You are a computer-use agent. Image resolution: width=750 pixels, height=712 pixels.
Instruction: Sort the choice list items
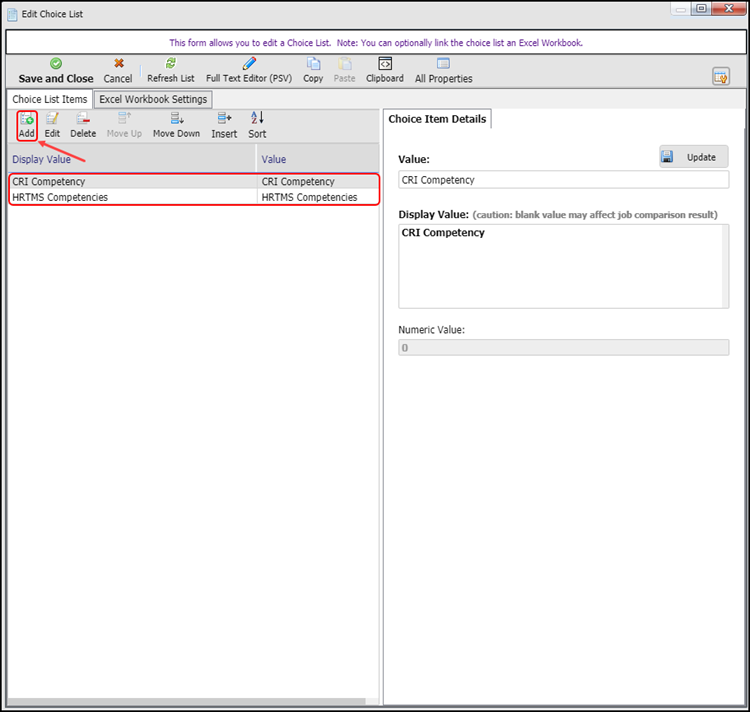tap(257, 125)
